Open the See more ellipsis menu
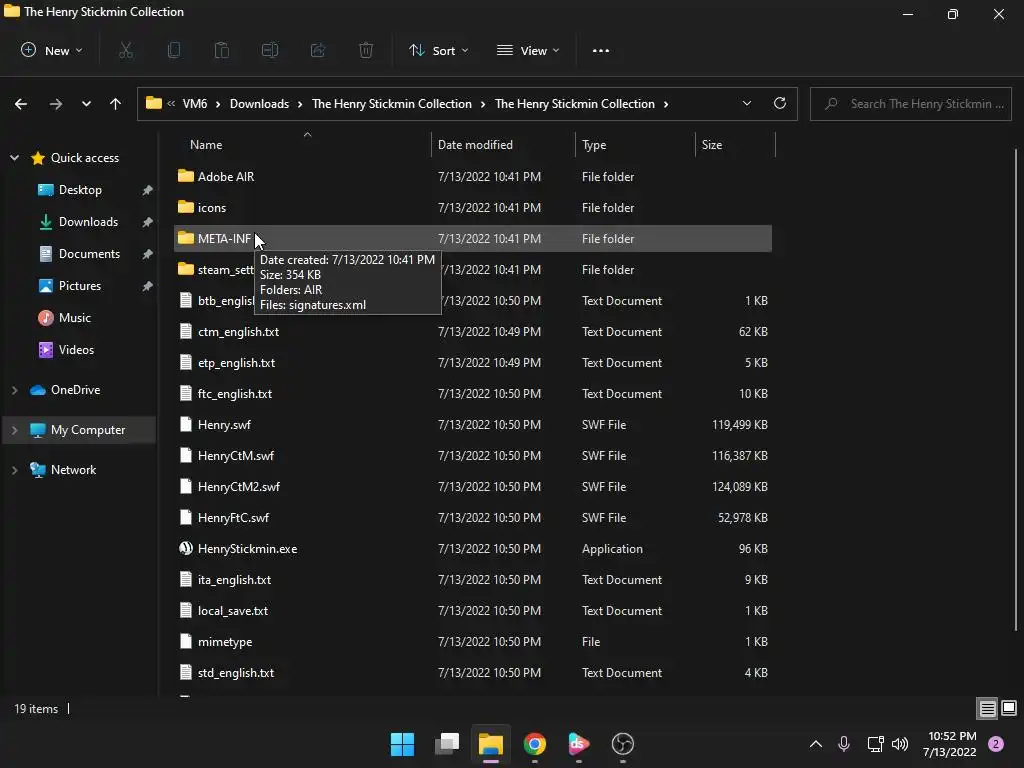Screen dimensions: 1024x768 601,50
